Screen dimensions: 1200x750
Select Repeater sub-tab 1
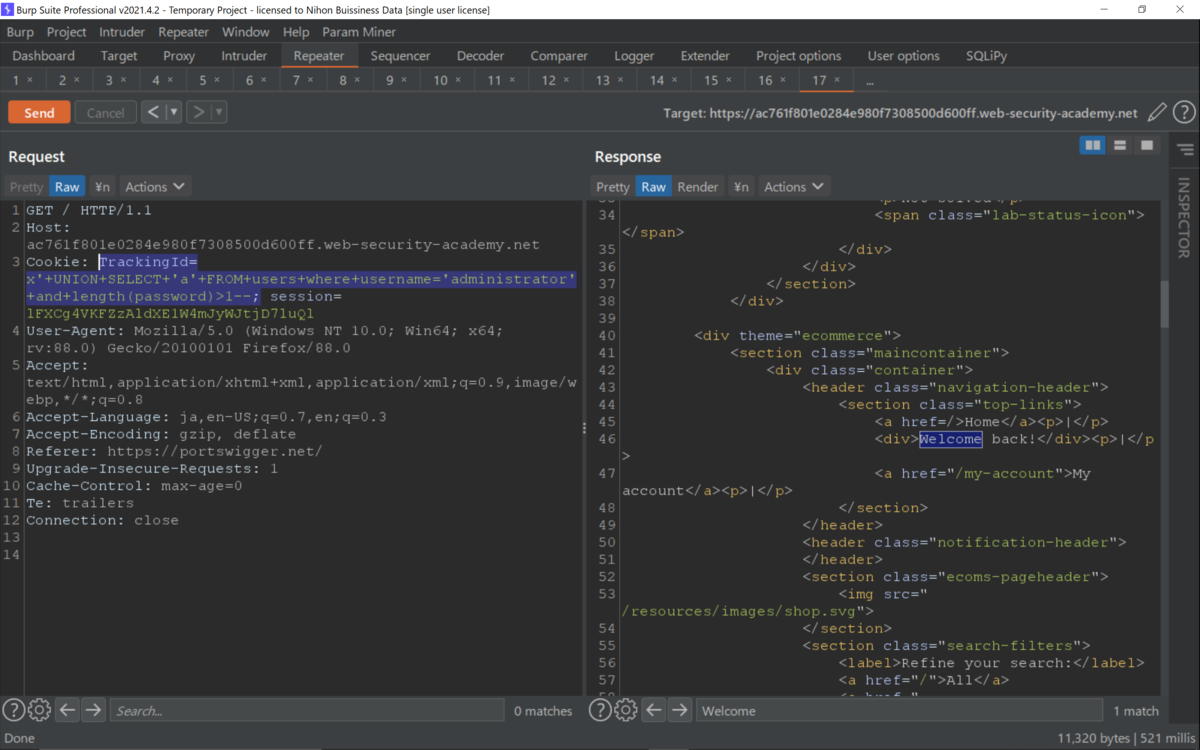(16, 80)
